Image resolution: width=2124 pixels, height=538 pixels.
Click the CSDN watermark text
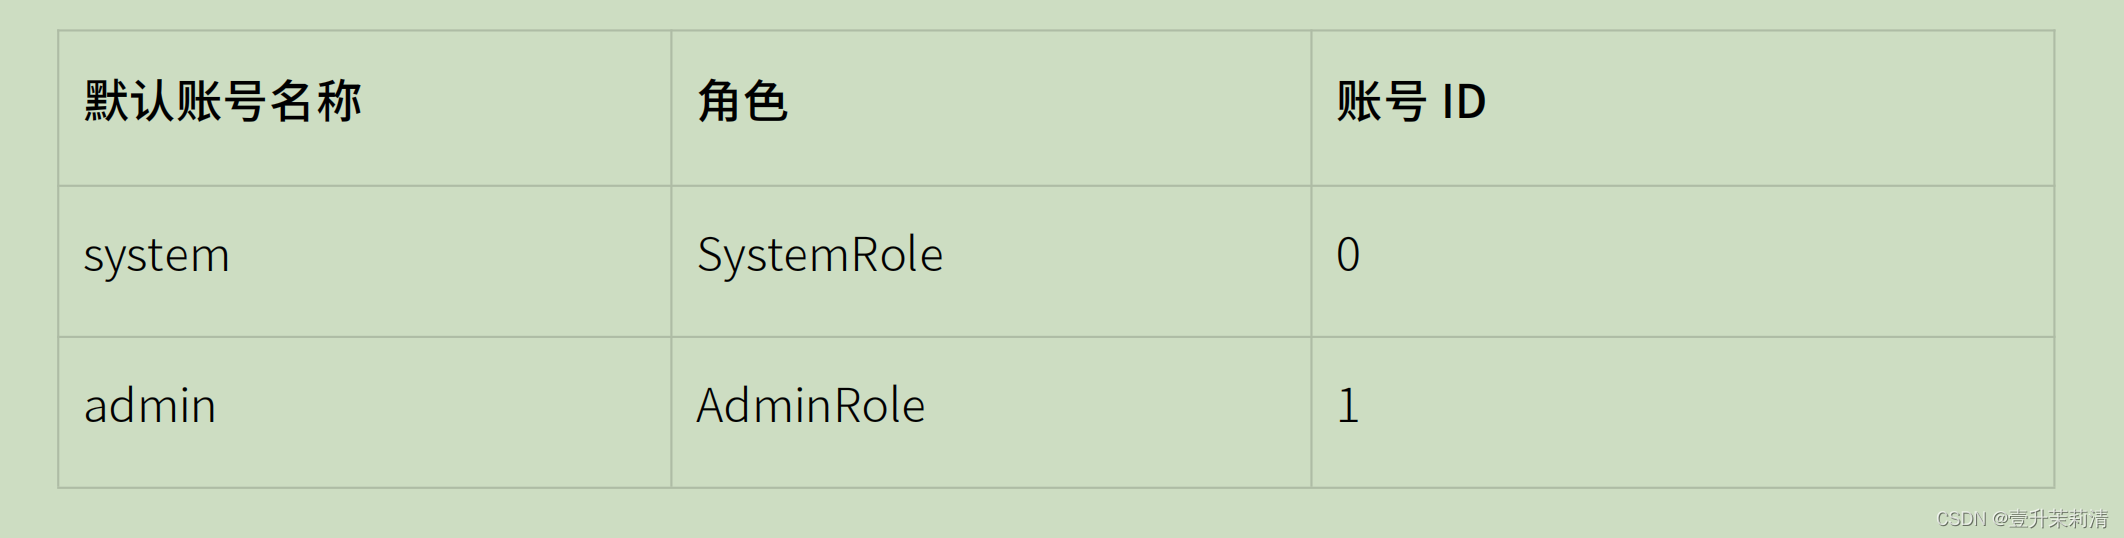coord(1961,519)
